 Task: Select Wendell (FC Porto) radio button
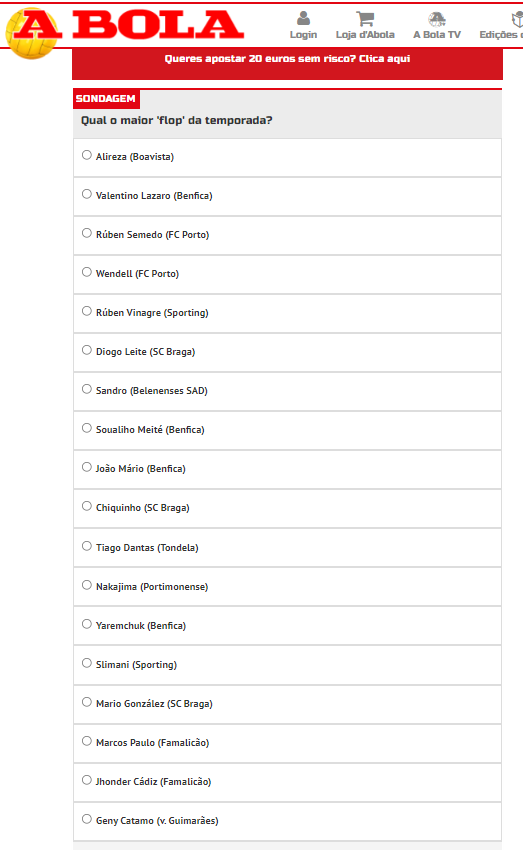(x=87, y=272)
